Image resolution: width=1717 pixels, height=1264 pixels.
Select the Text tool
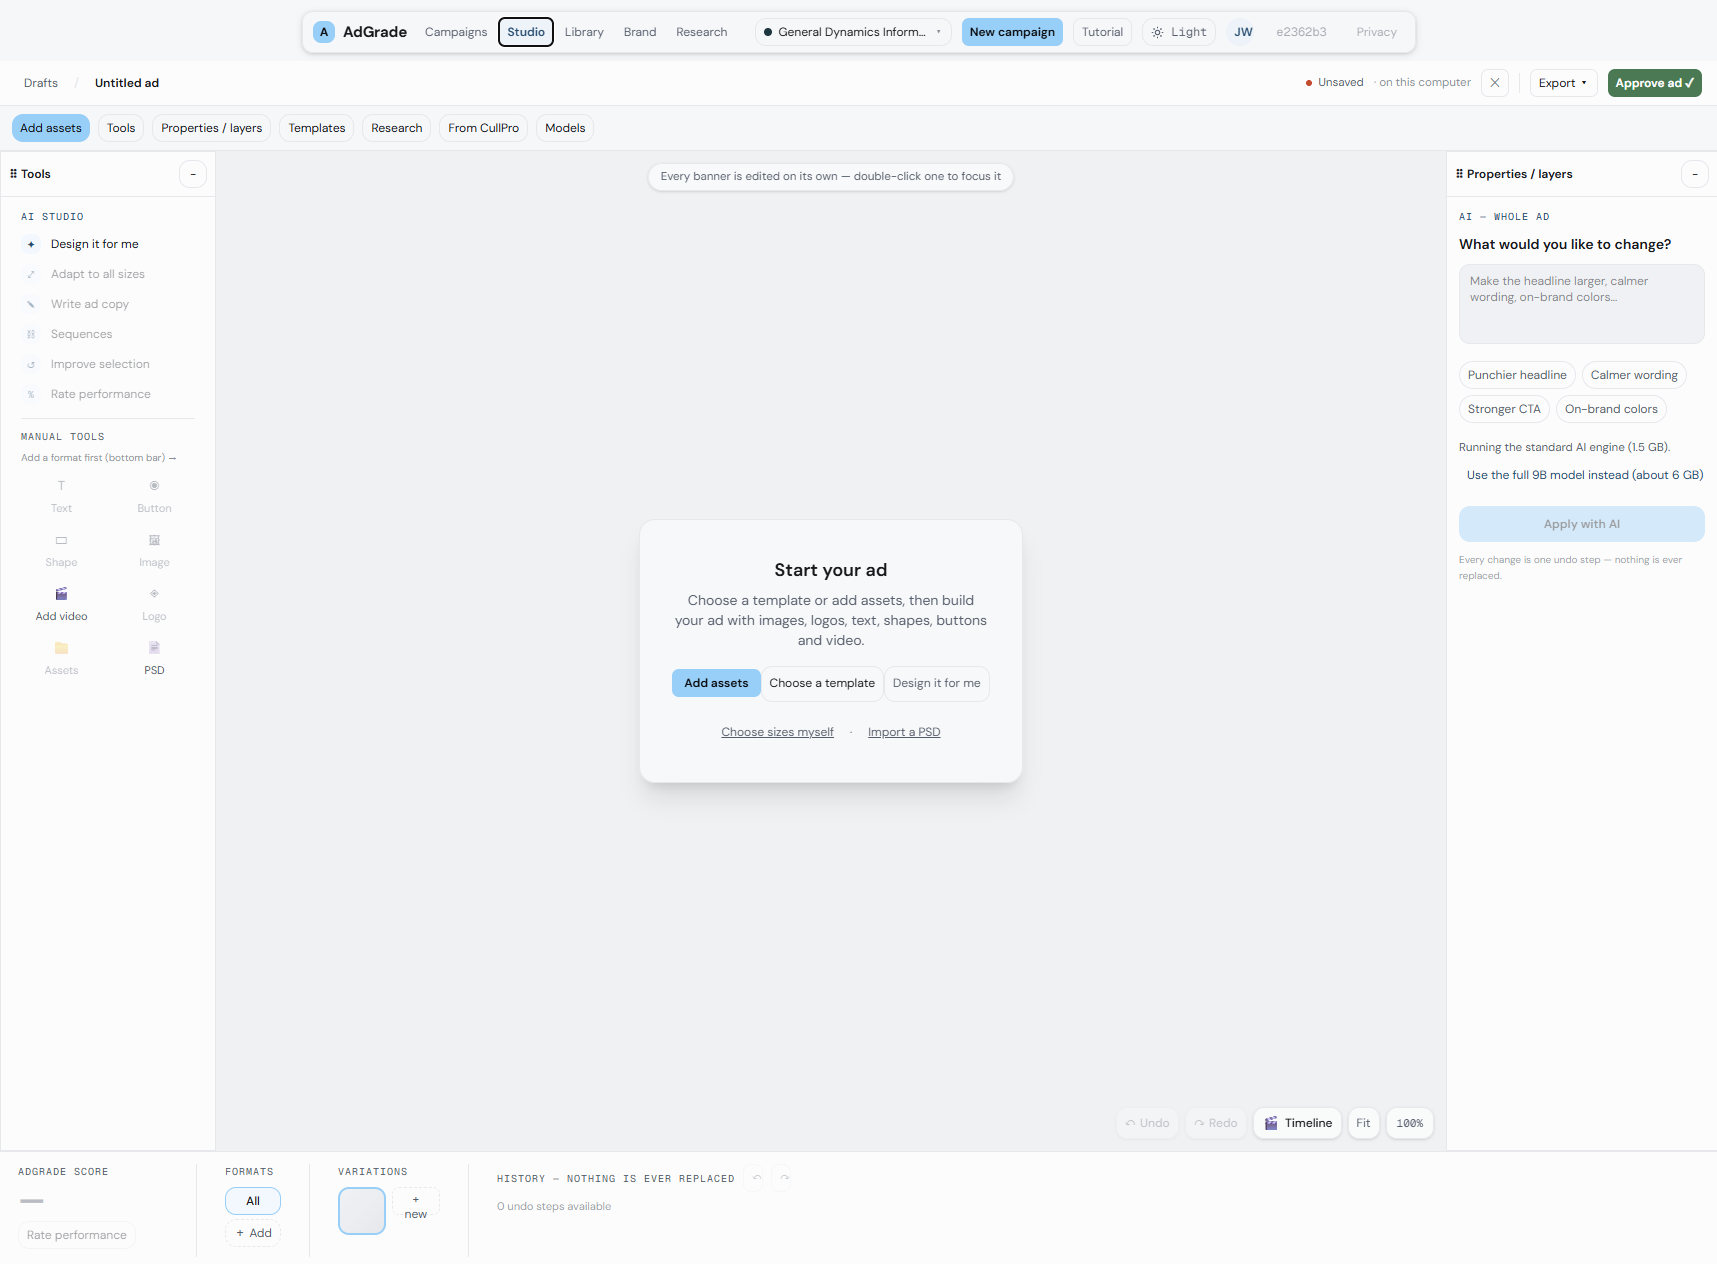(x=61, y=496)
